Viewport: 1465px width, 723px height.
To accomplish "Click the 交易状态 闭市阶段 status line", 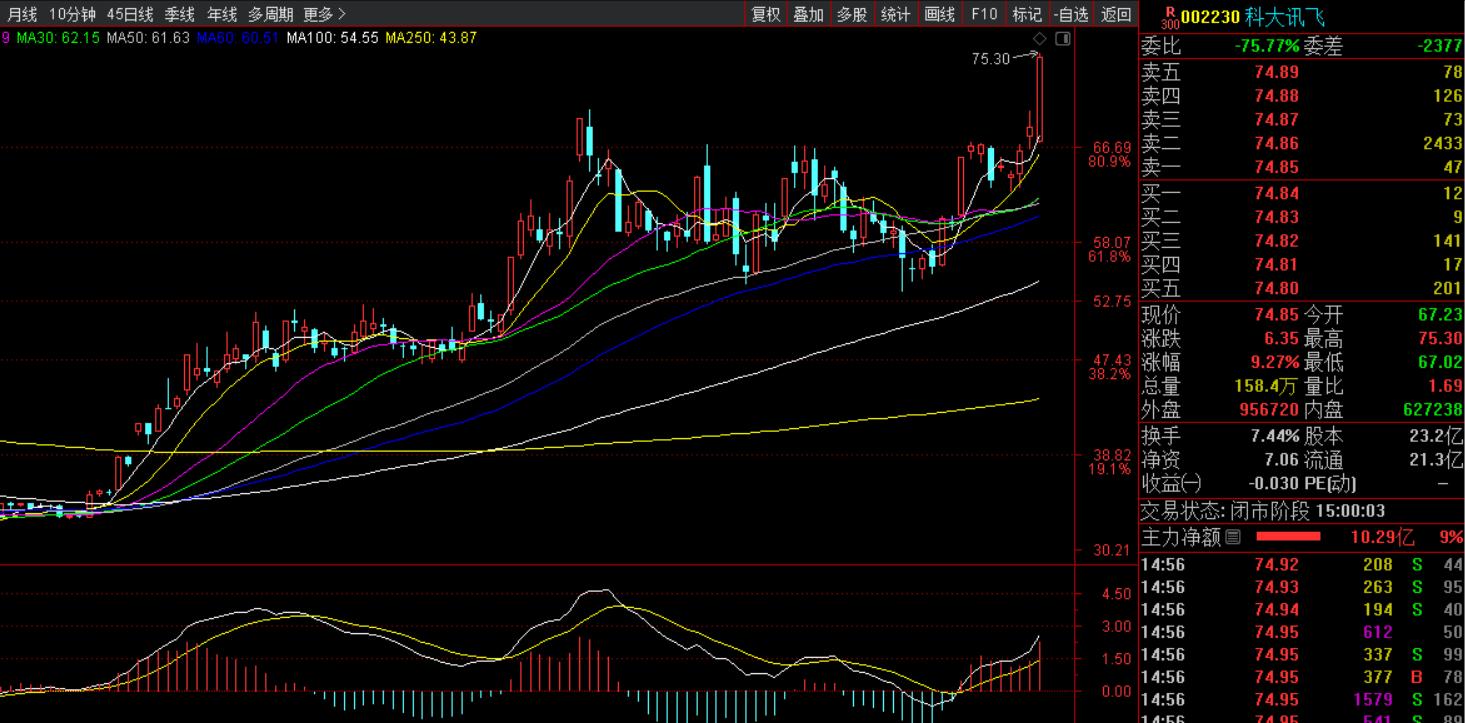I will click(1262, 512).
